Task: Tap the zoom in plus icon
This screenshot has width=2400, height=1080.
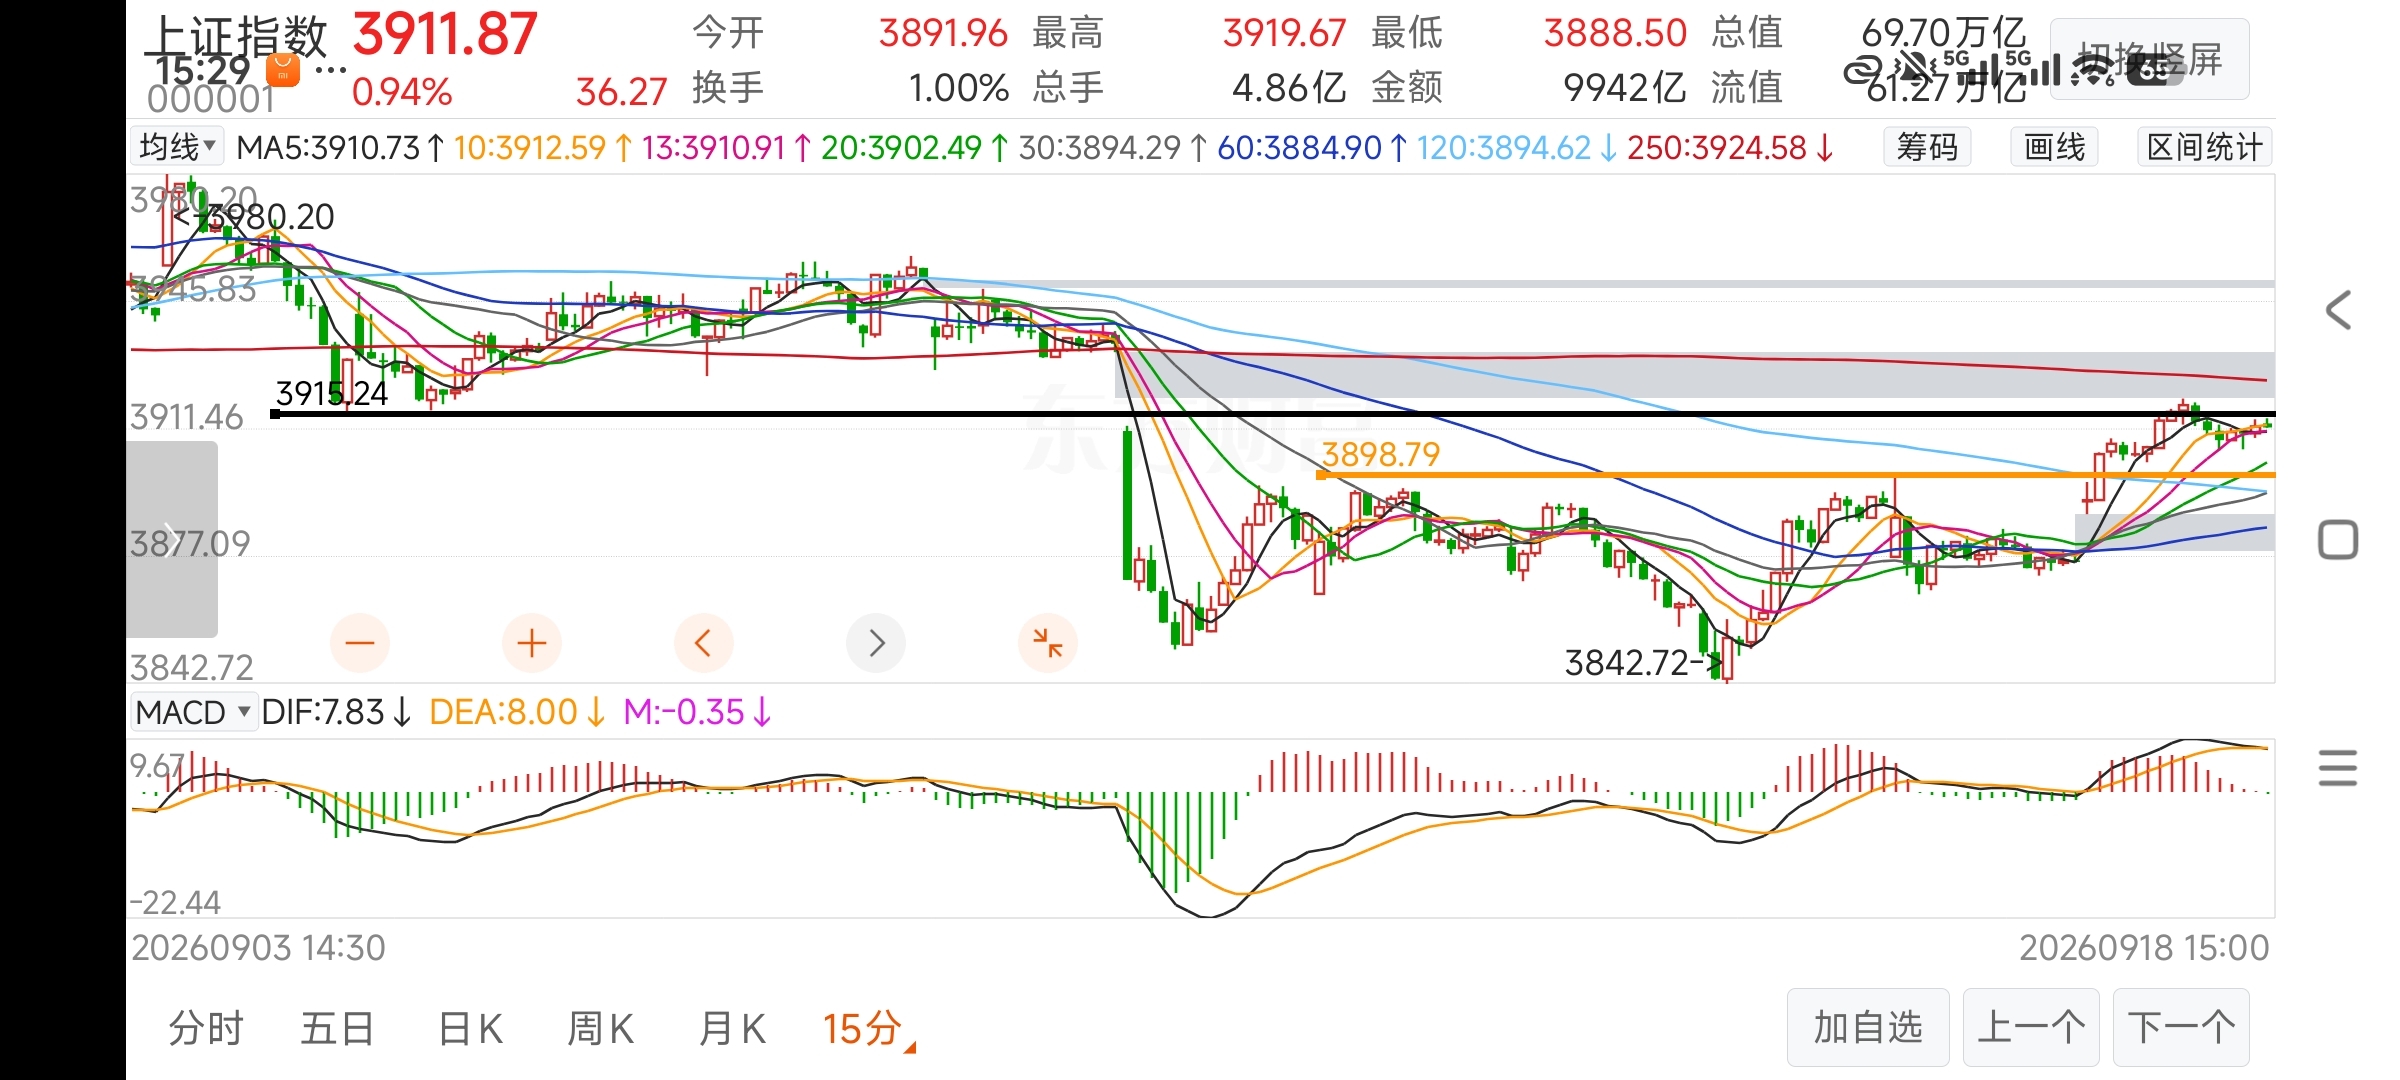Action: pyautogui.click(x=532, y=643)
